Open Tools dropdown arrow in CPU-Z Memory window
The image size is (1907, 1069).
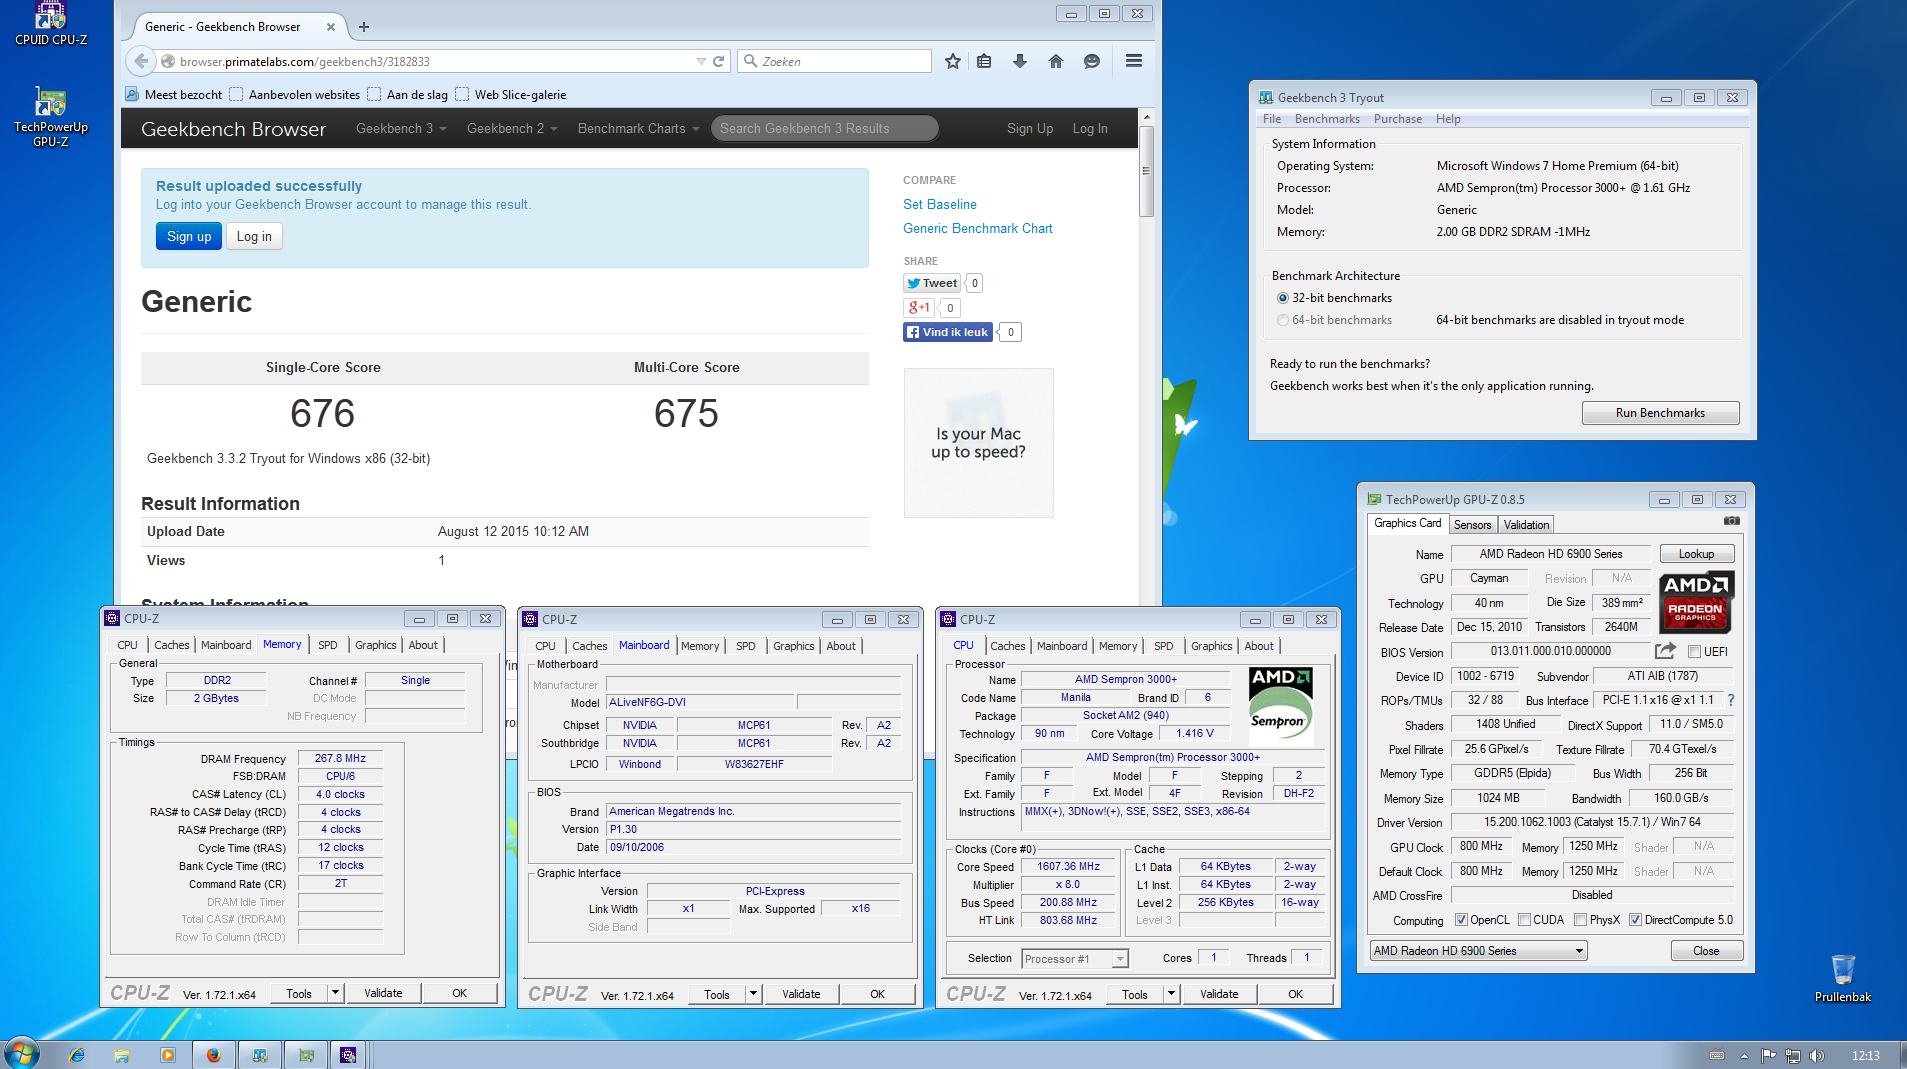[336, 993]
